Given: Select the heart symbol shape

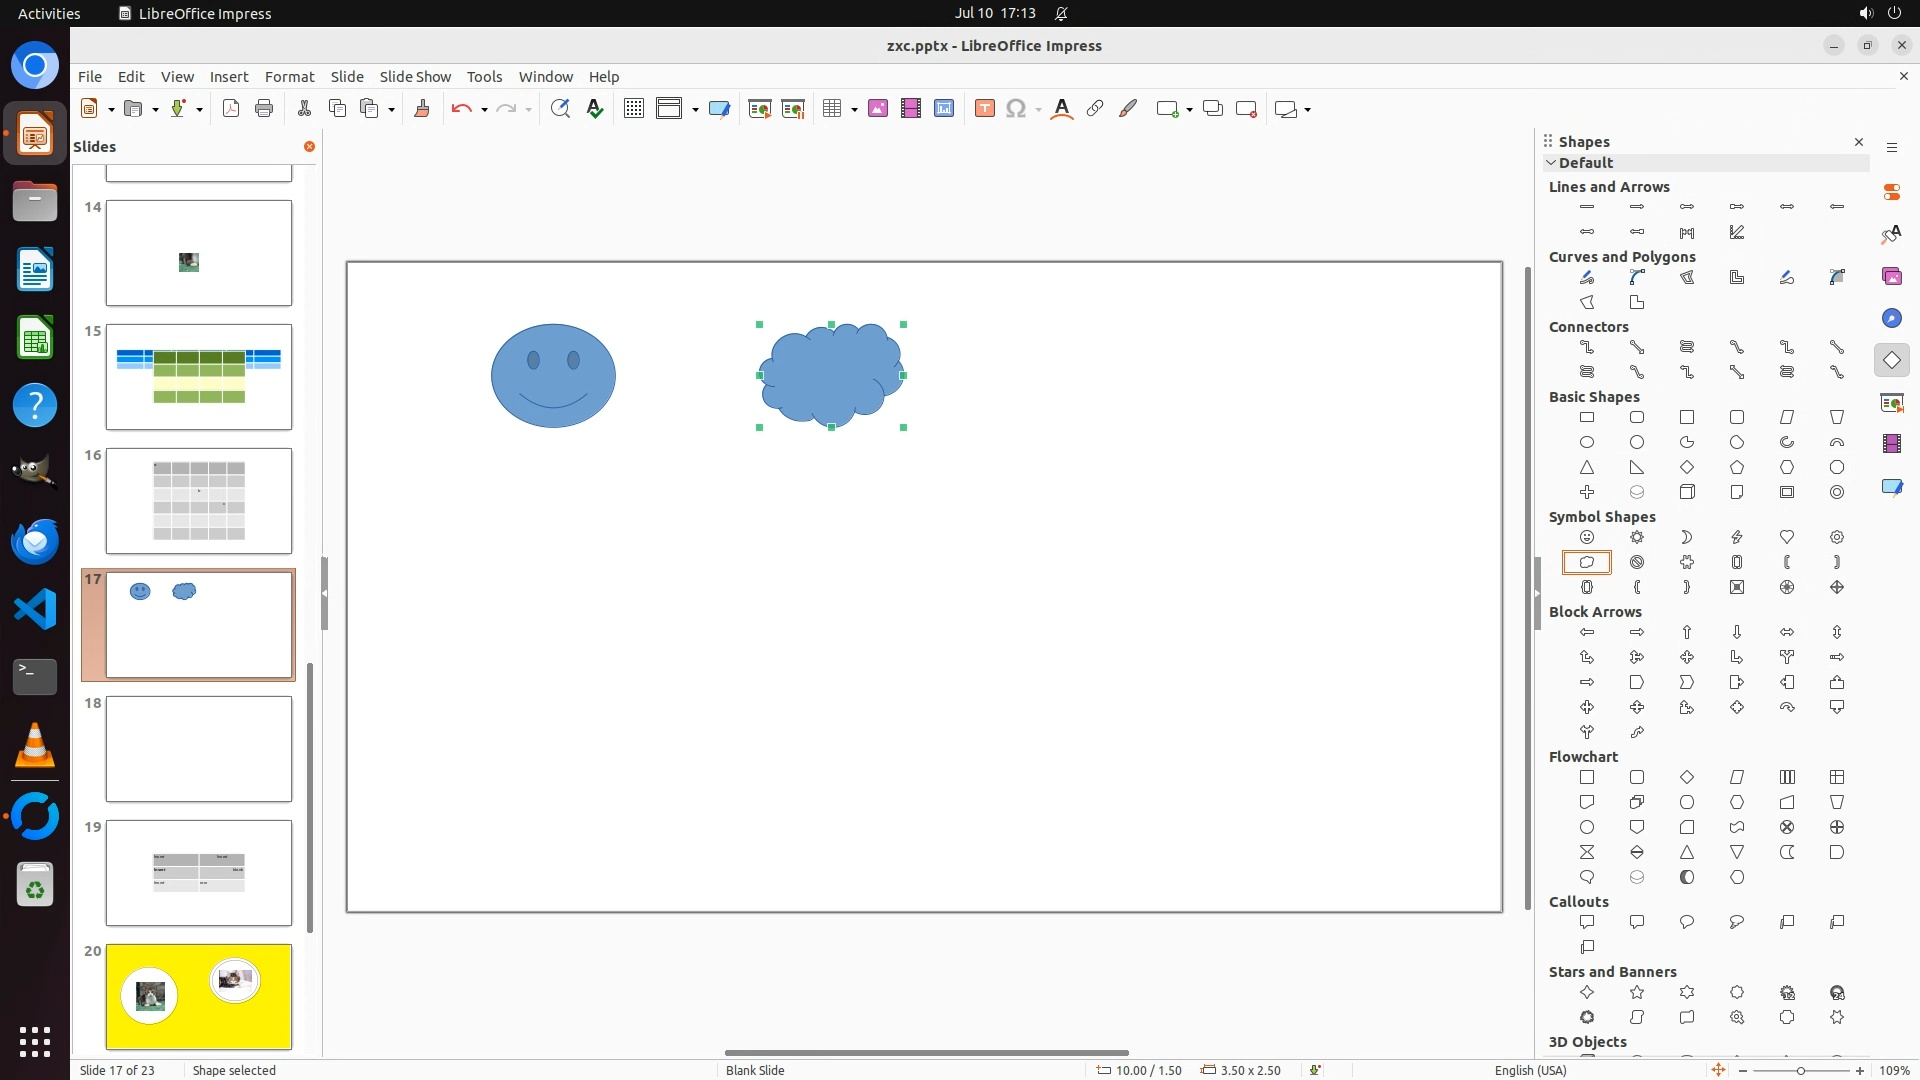Looking at the screenshot, I should 1786,537.
